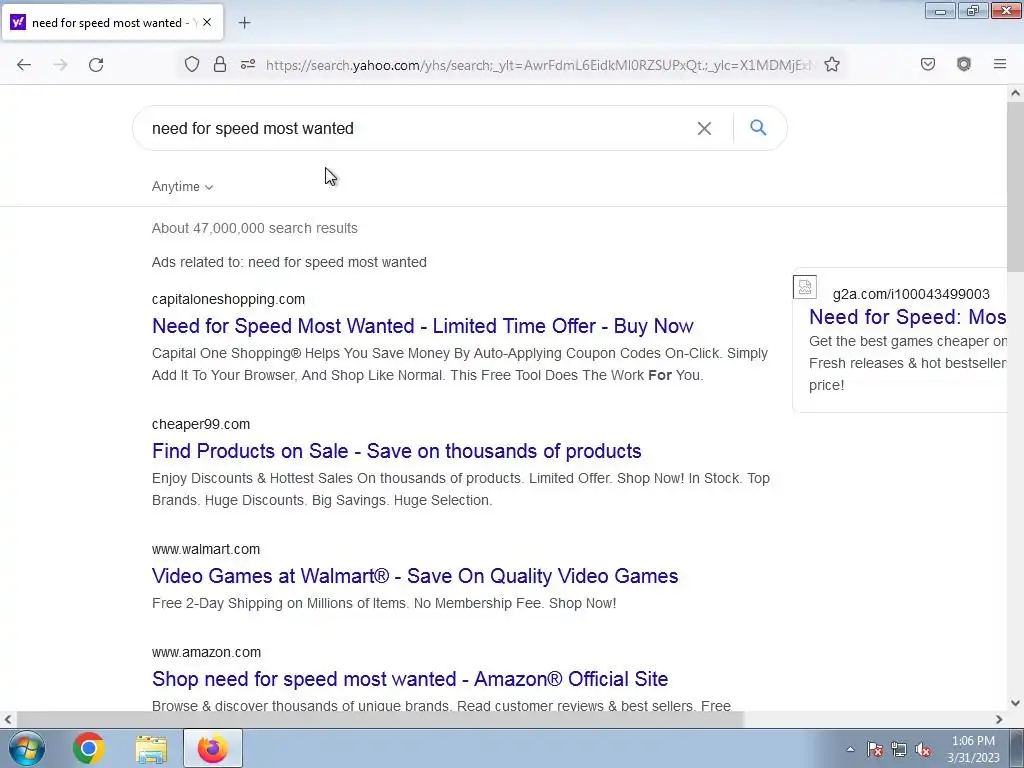Open the taskbar clock and date
This screenshot has width=1024, height=768.
[973, 749]
